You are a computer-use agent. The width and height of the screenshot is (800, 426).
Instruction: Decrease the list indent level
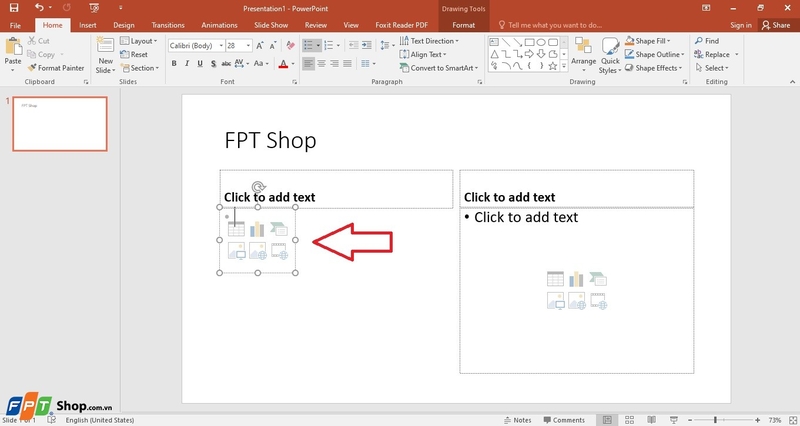354,46
